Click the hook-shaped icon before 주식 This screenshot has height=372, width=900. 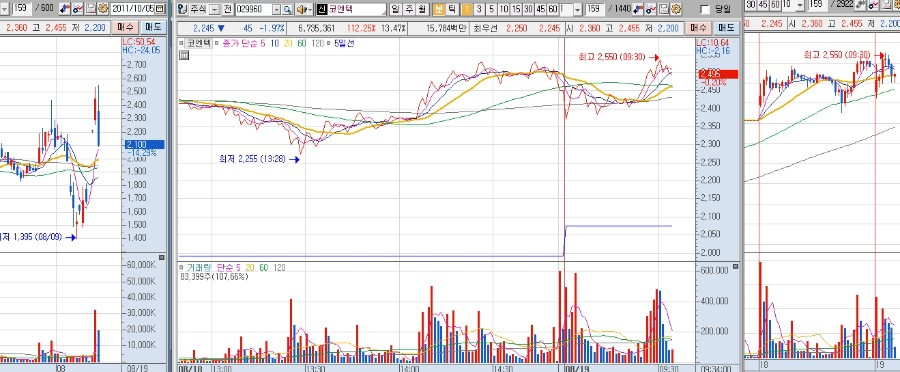(x=183, y=10)
